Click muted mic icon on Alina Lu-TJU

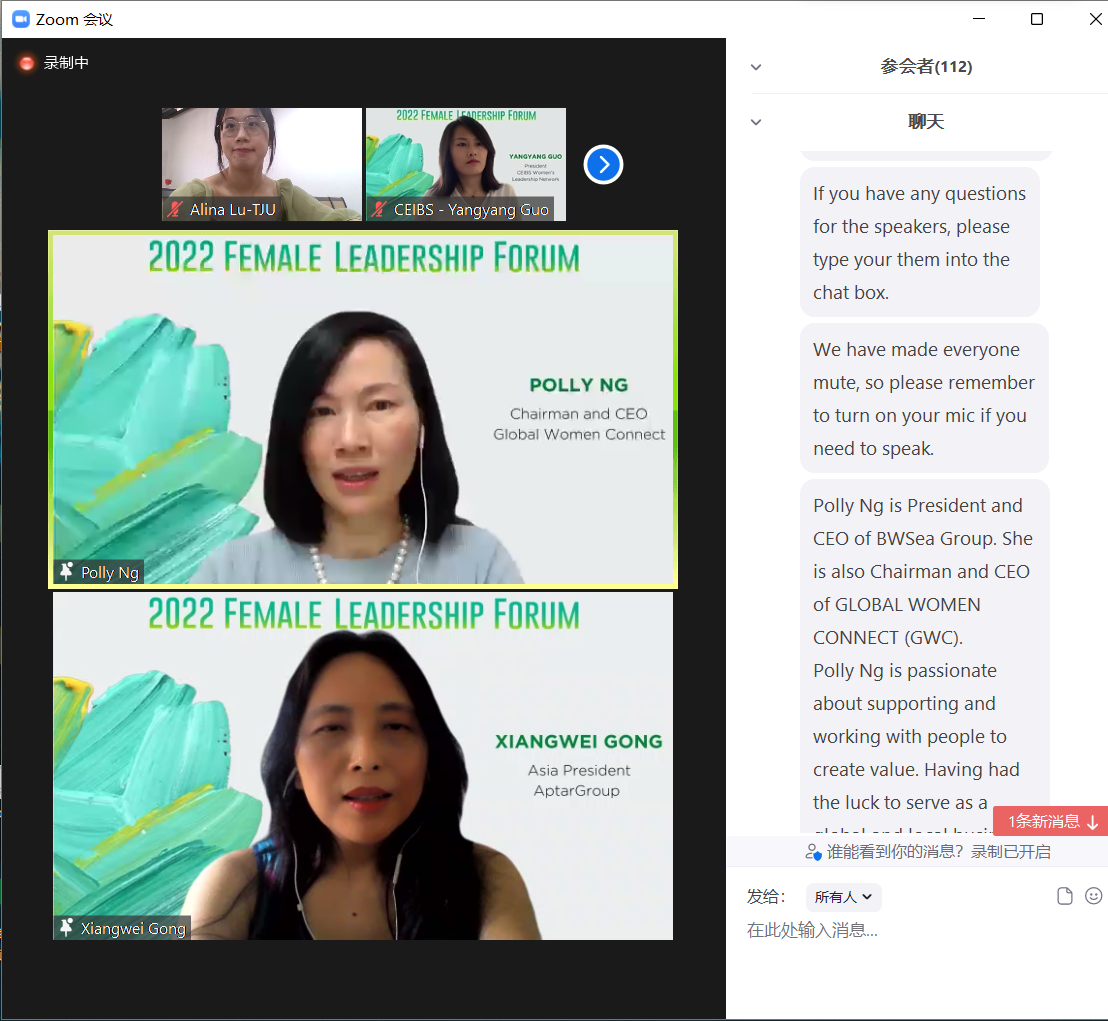point(175,209)
